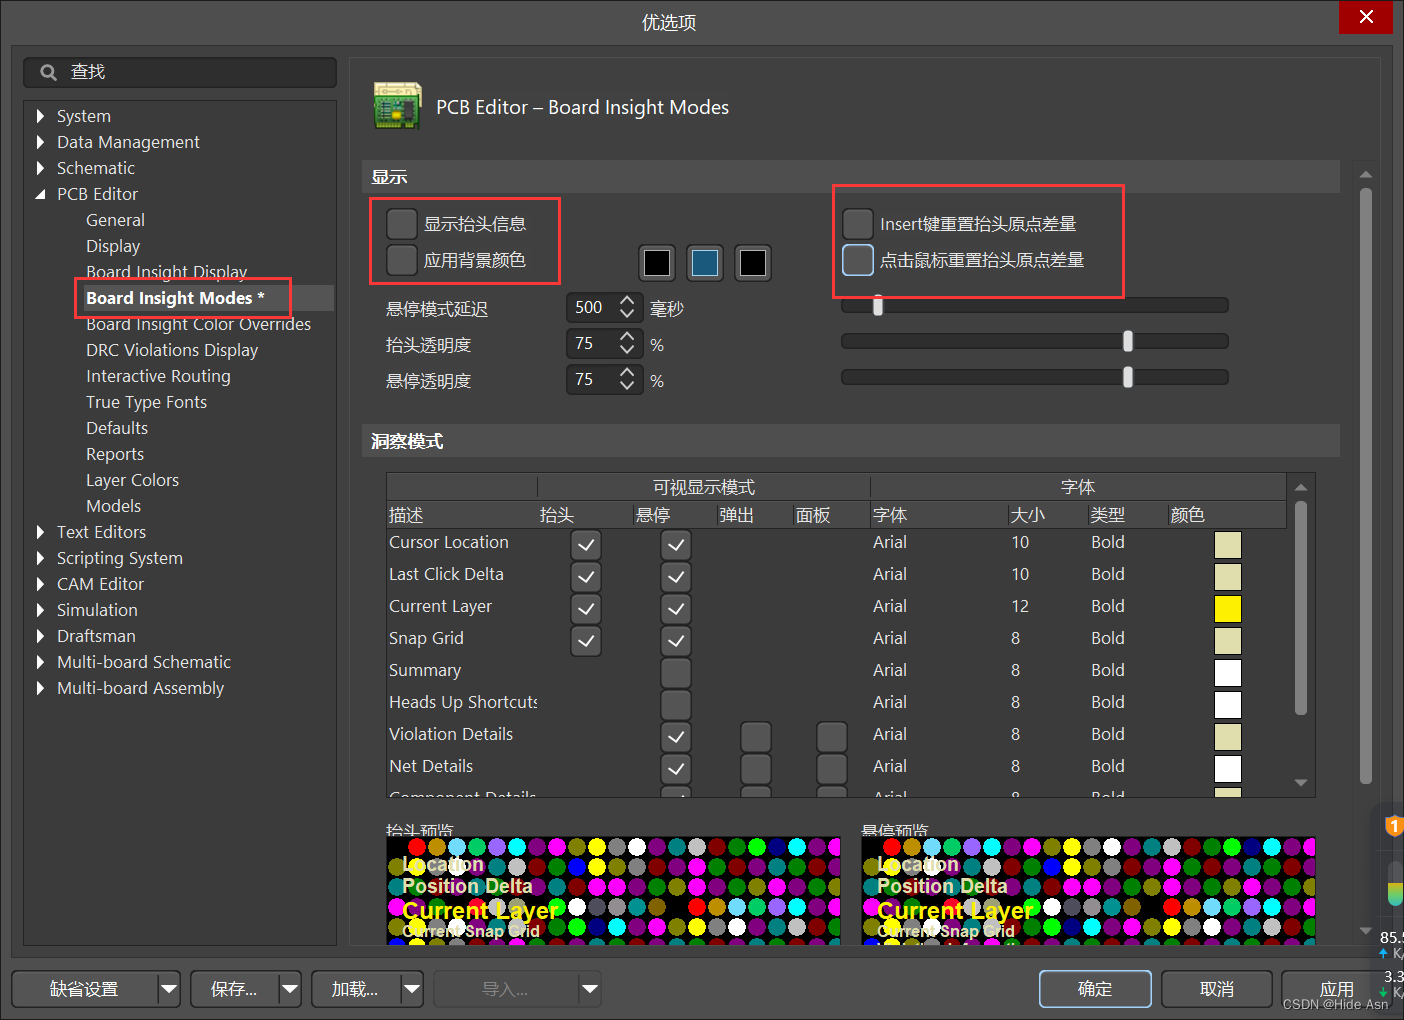The width and height of the screenshot is (1404, 1020).
Task: Open 导入 button dropdown arrow
Action: point(590,989)
